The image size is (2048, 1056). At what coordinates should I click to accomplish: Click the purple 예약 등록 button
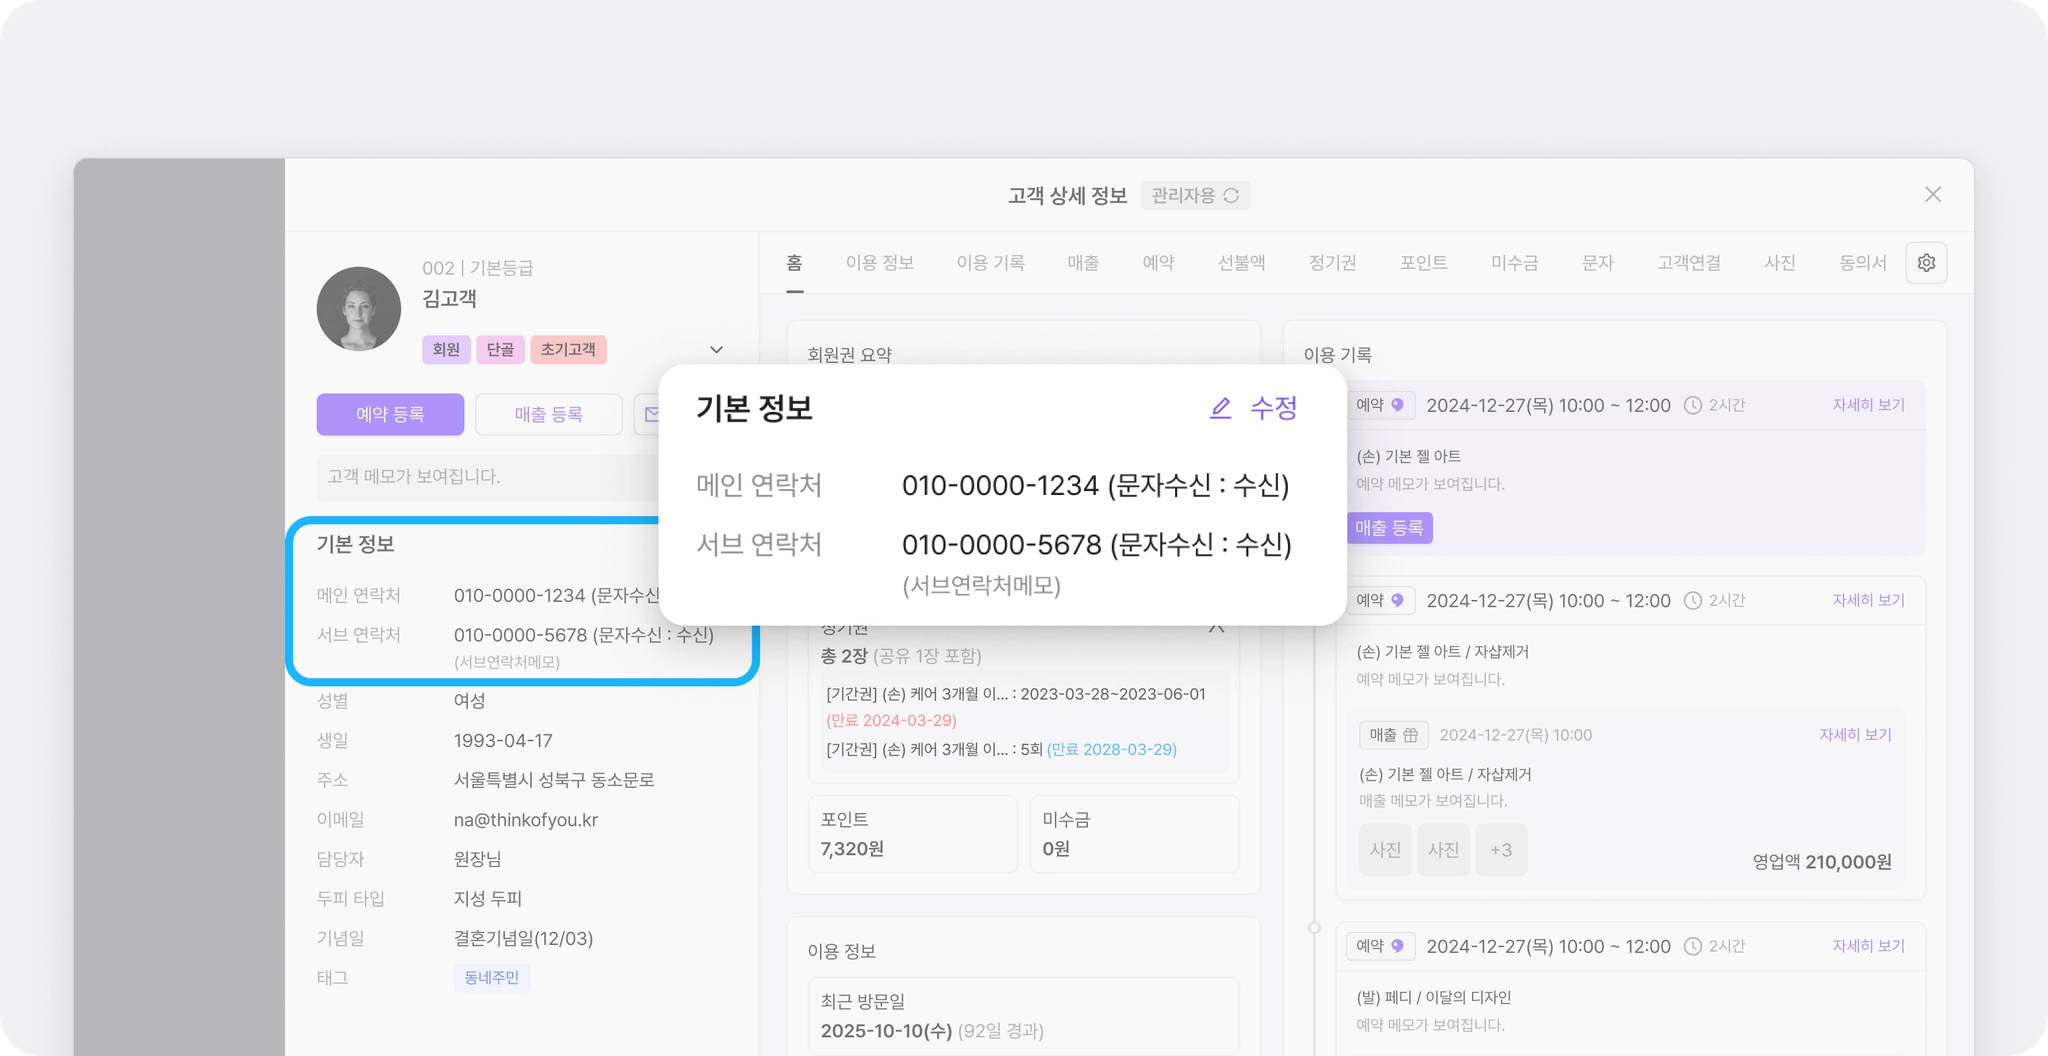pos(390,414)
